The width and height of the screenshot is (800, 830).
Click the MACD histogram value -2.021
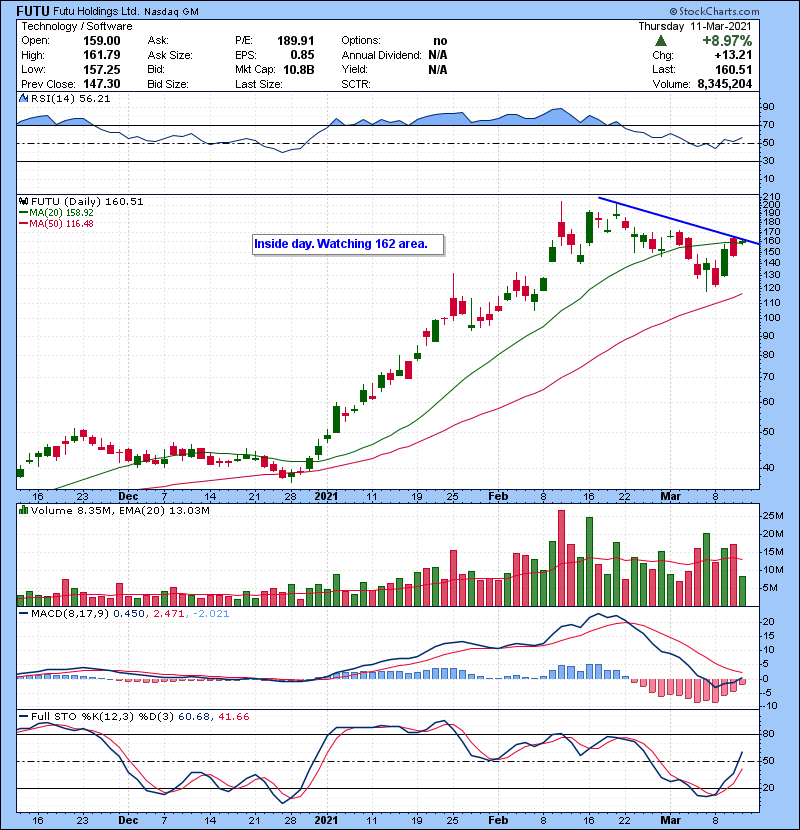[211, 614]
